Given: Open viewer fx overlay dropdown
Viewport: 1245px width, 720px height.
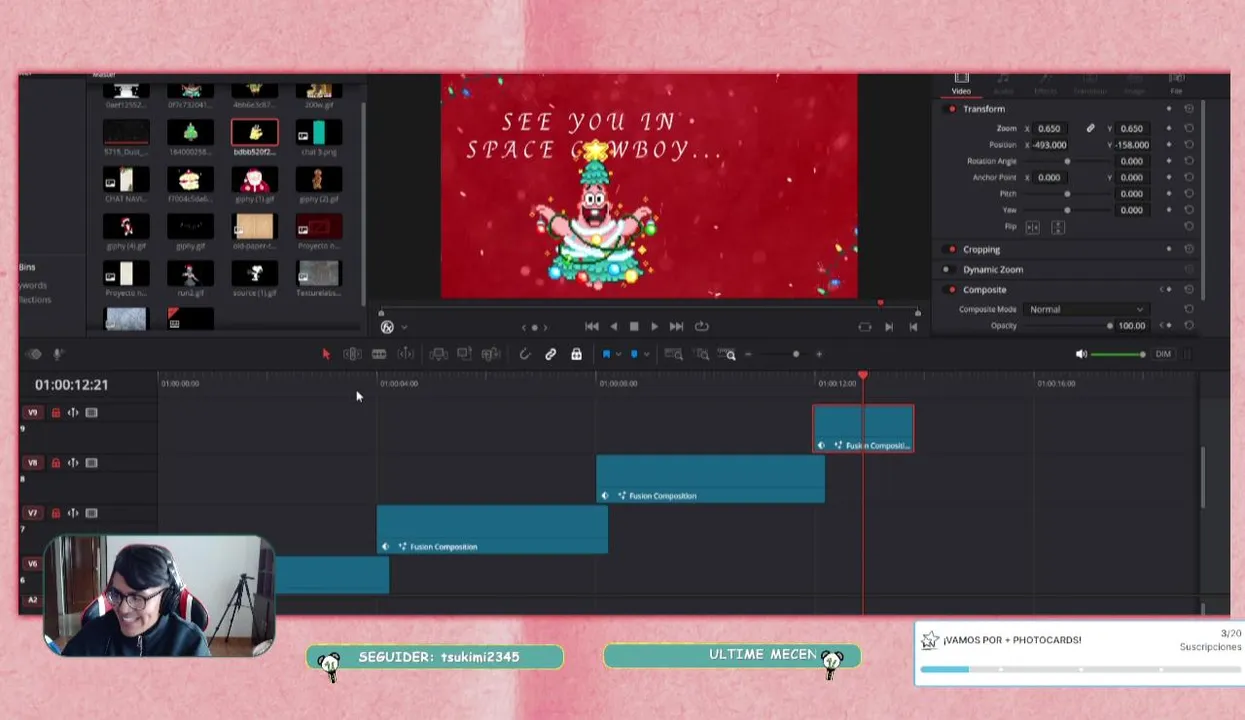Looking at the screenshot, I should [x=403, y=327].
